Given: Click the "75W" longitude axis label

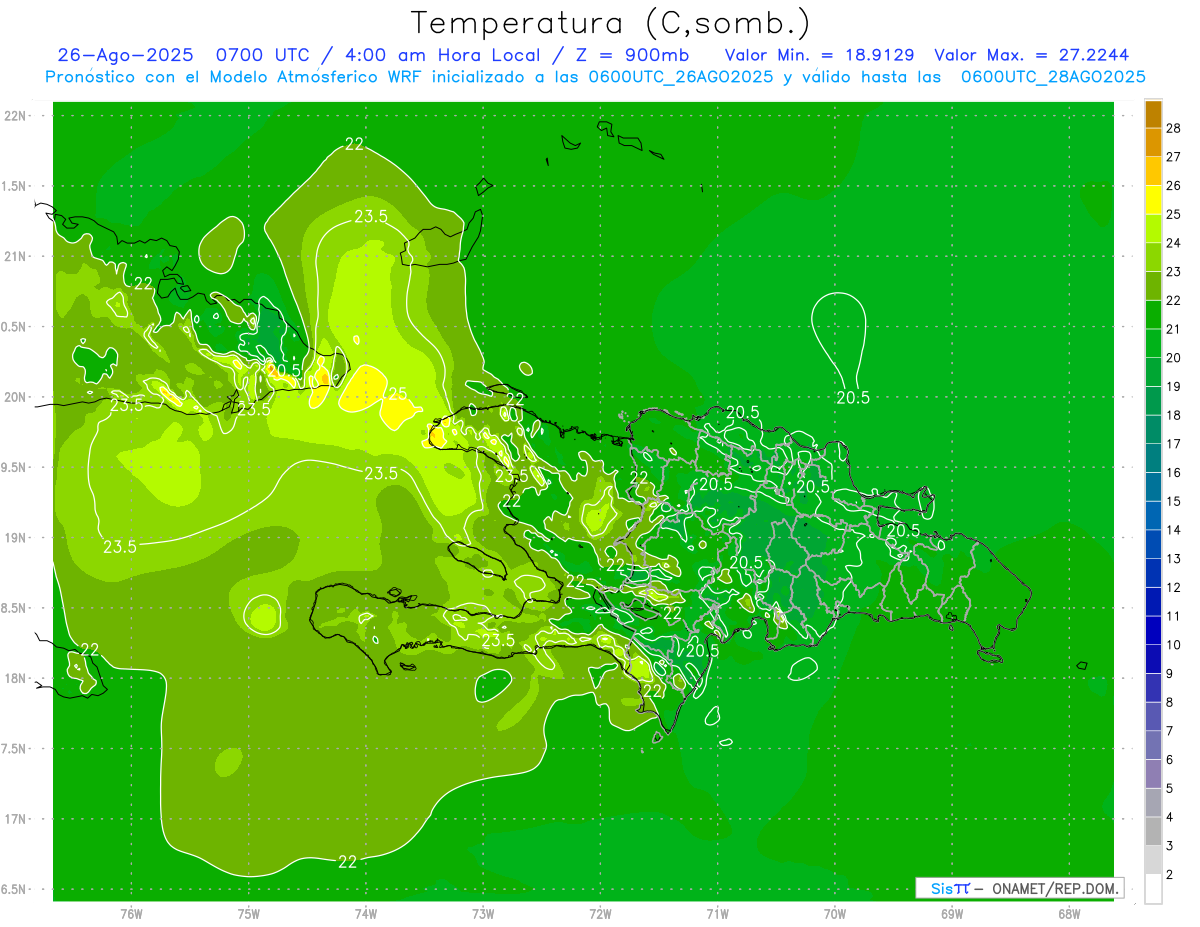Looking at the screenshot, I should click(249, 914).
